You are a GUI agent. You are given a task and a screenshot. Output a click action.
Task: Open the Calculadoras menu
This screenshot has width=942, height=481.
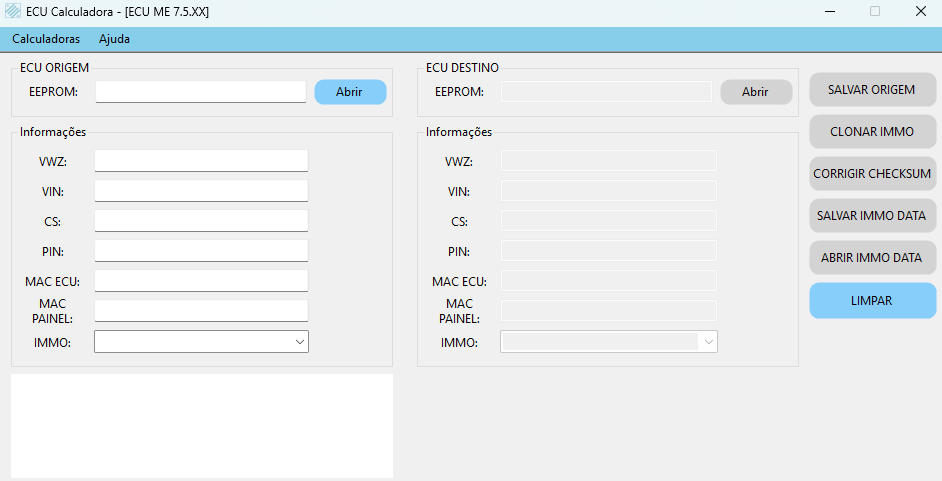click(46, 40)
